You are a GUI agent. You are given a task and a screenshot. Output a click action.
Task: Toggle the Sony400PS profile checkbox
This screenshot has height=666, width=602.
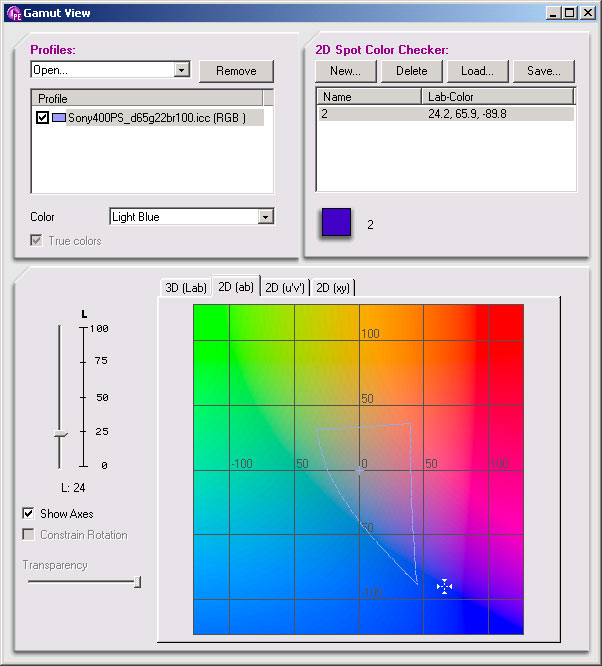42,118
